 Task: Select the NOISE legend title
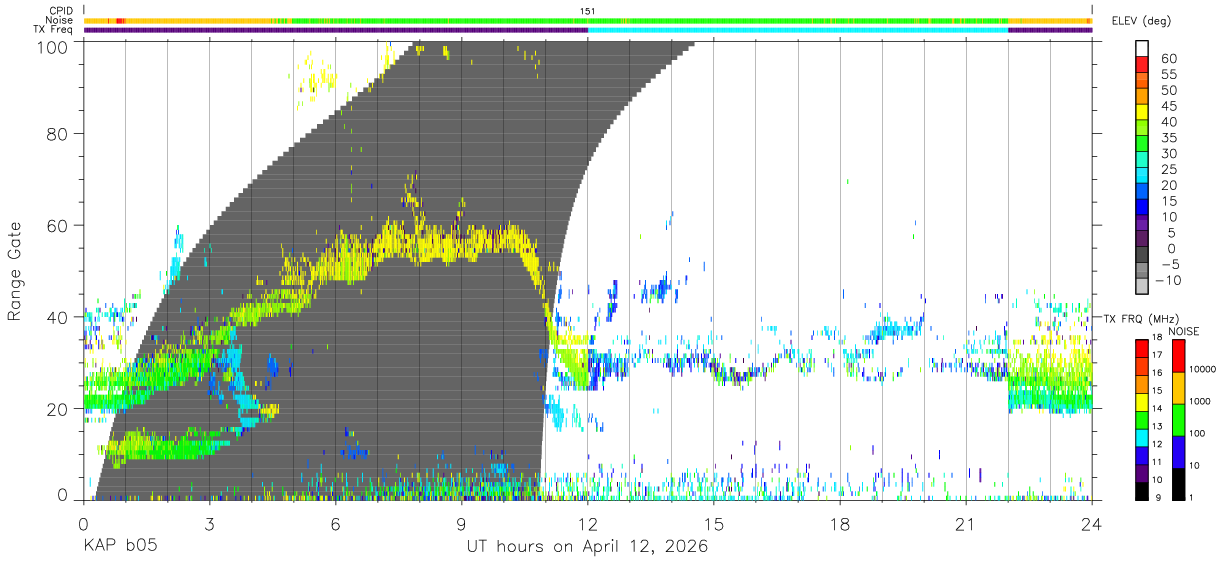(1183, 331)
